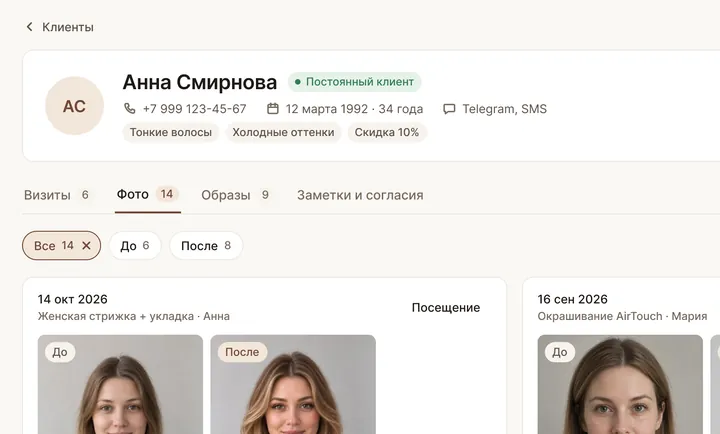Open the Клиенты breadcrumb link
The height and width of the screenshot is (434, 720).
tap(68, 27)
